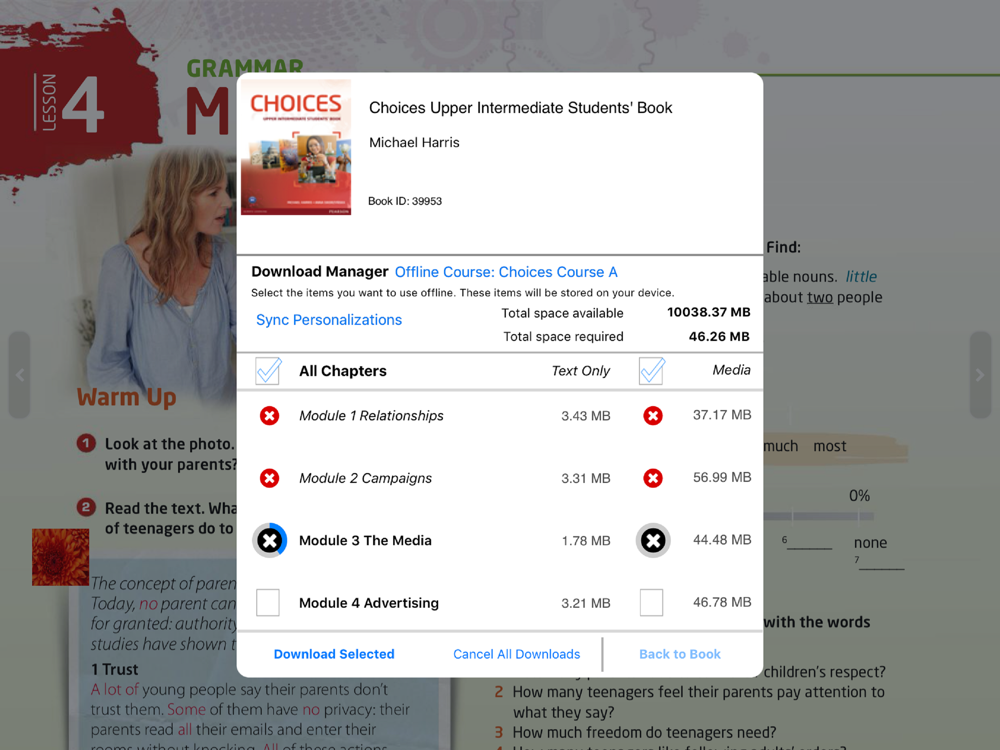This screenshot has height=750, width=1000.
Task: Toggle All Chapters Media checkbox
Action: click(x=652, y=371)
